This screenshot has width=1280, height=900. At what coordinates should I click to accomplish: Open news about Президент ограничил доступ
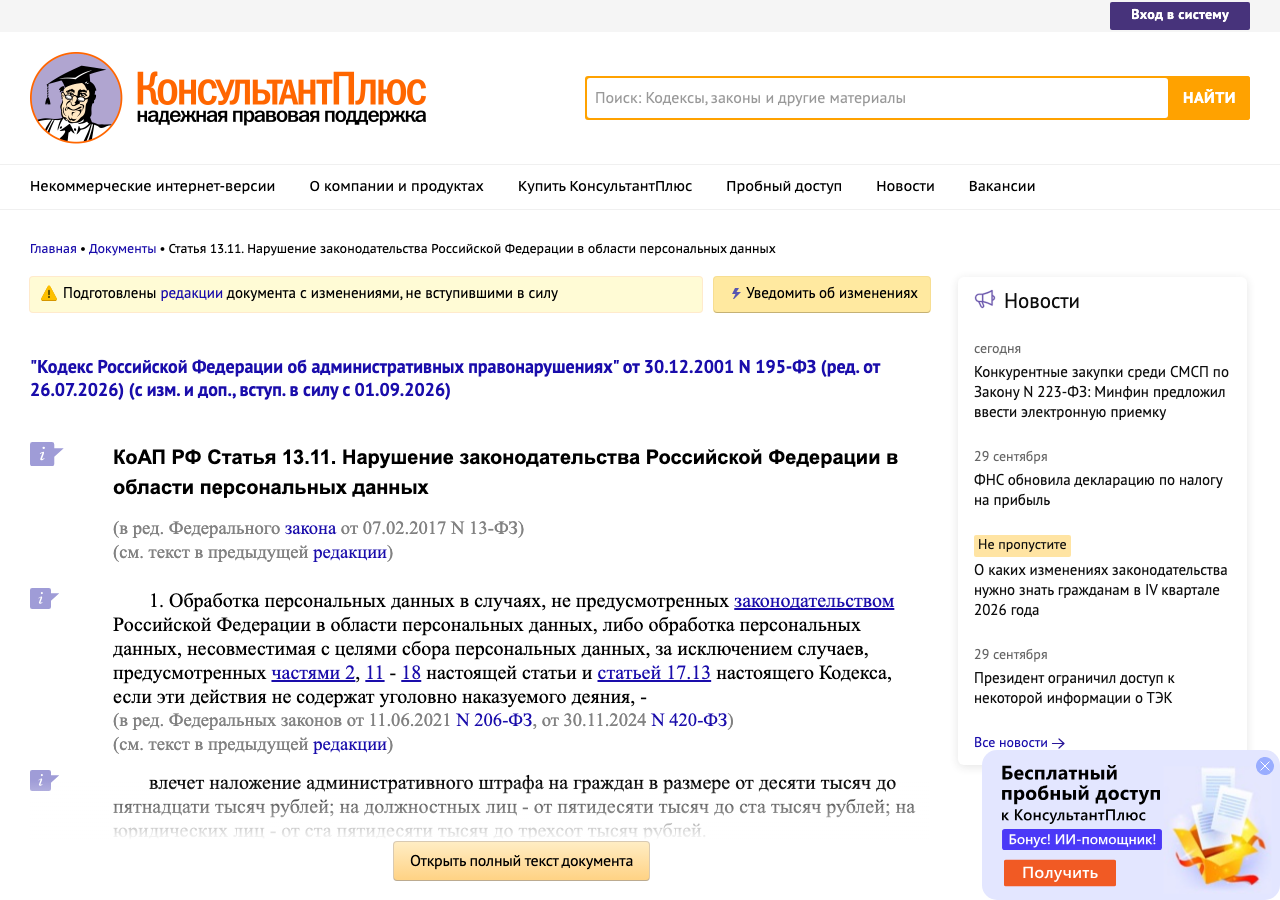tap(1074, 688)
